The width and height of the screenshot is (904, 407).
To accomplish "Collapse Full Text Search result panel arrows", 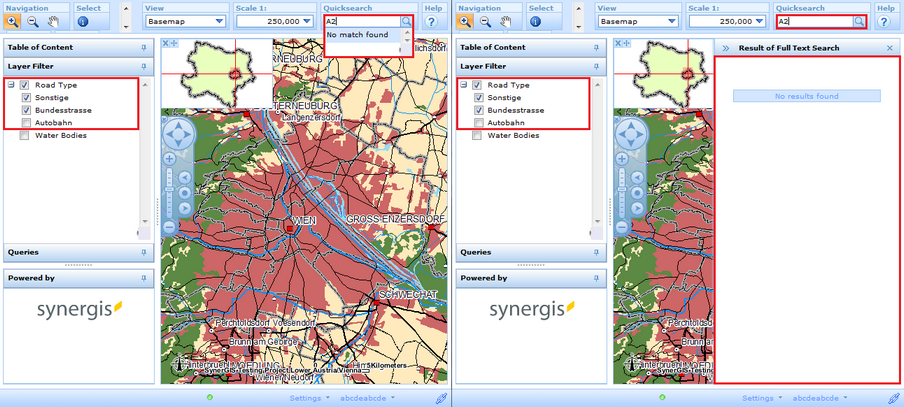I will [725, 48].
